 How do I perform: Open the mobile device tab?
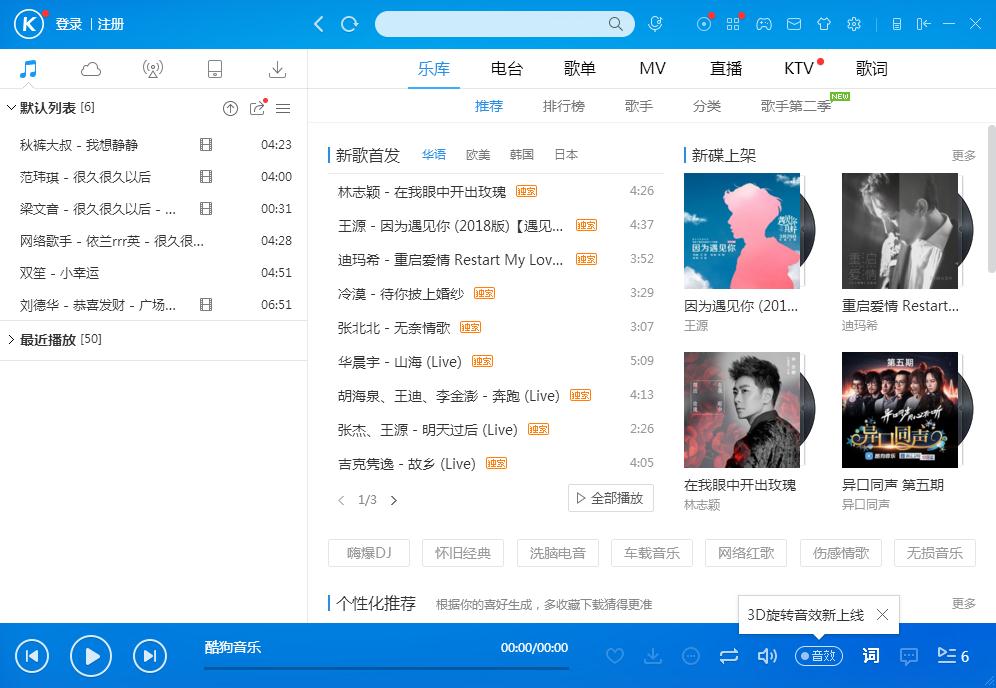click(x=215, y=69)
